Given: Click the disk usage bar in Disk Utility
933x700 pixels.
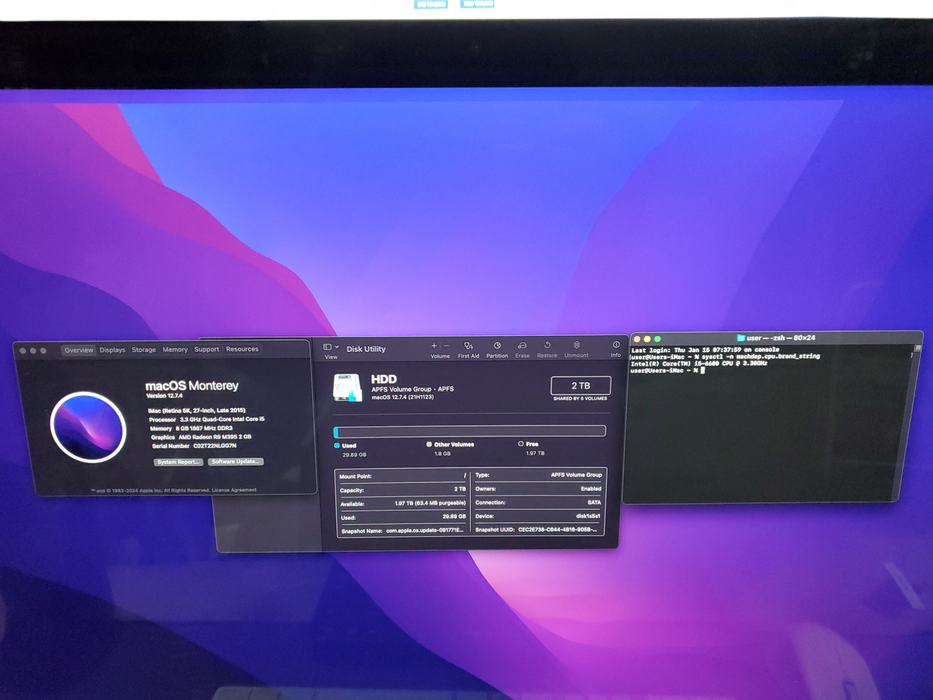Looking at the screenshot, I should click(x=470, y=431).
